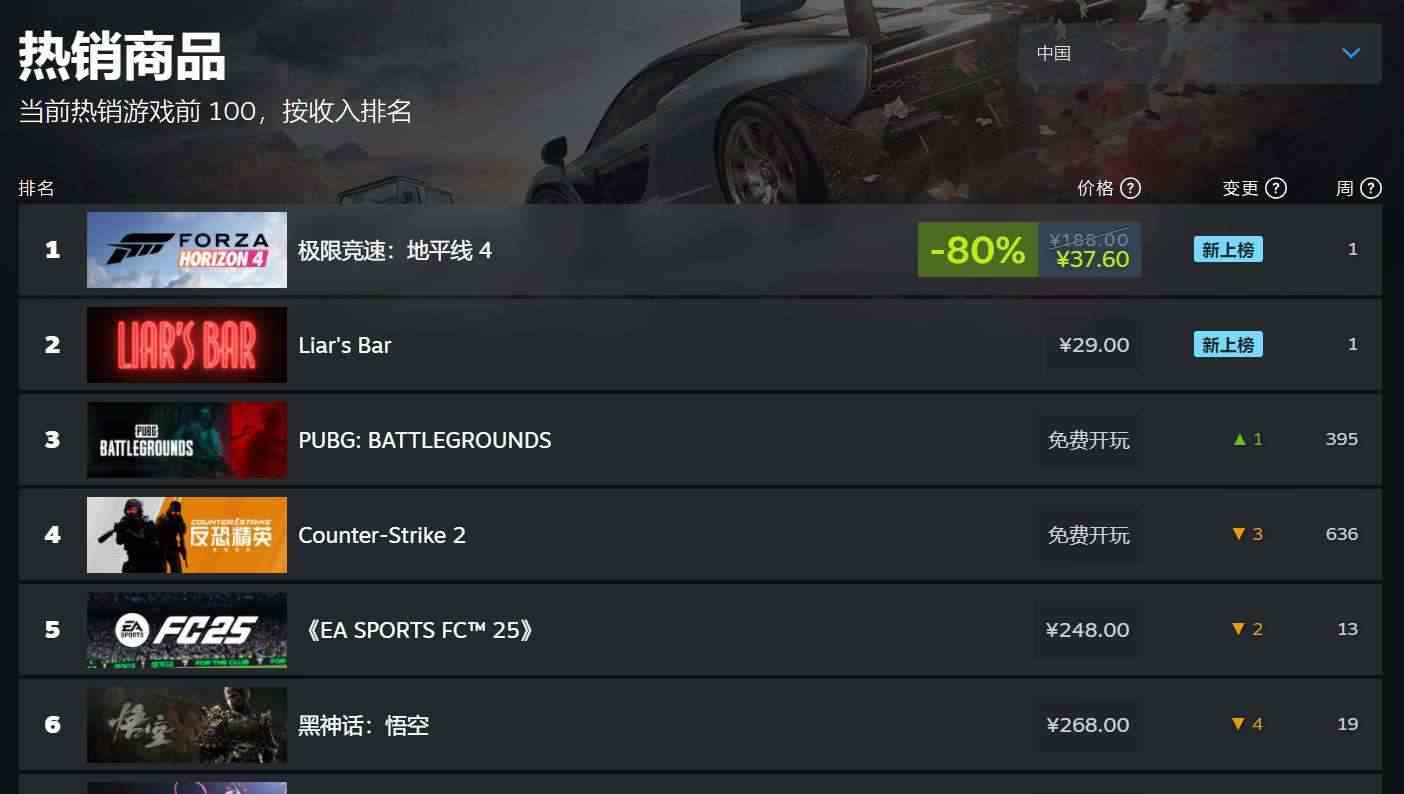Viewport: 1404px width, 794px height.
Task: Click the help icon next to 变更
Action: pyautogui.click(x=1276, y=188)
